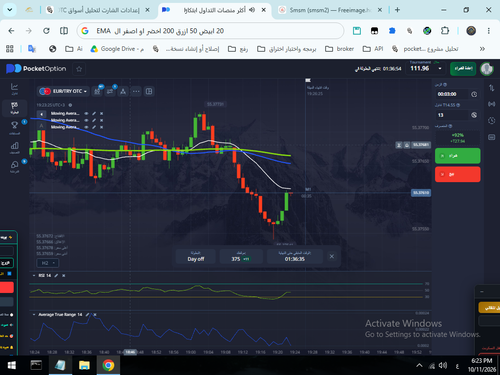The height and width of the screenshot is (375, 500).
Task: Open the Chrome extensions puzzle icon
Action: click(x=445, y=31)
